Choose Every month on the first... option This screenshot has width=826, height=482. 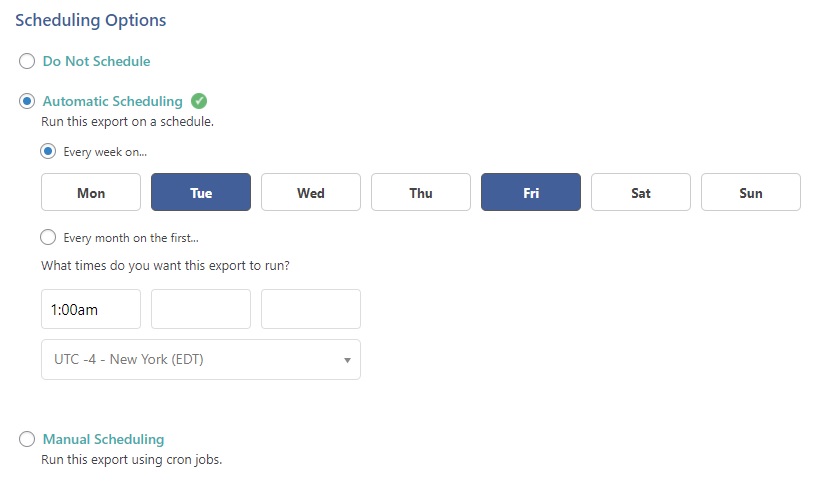[x=48, y=238]
